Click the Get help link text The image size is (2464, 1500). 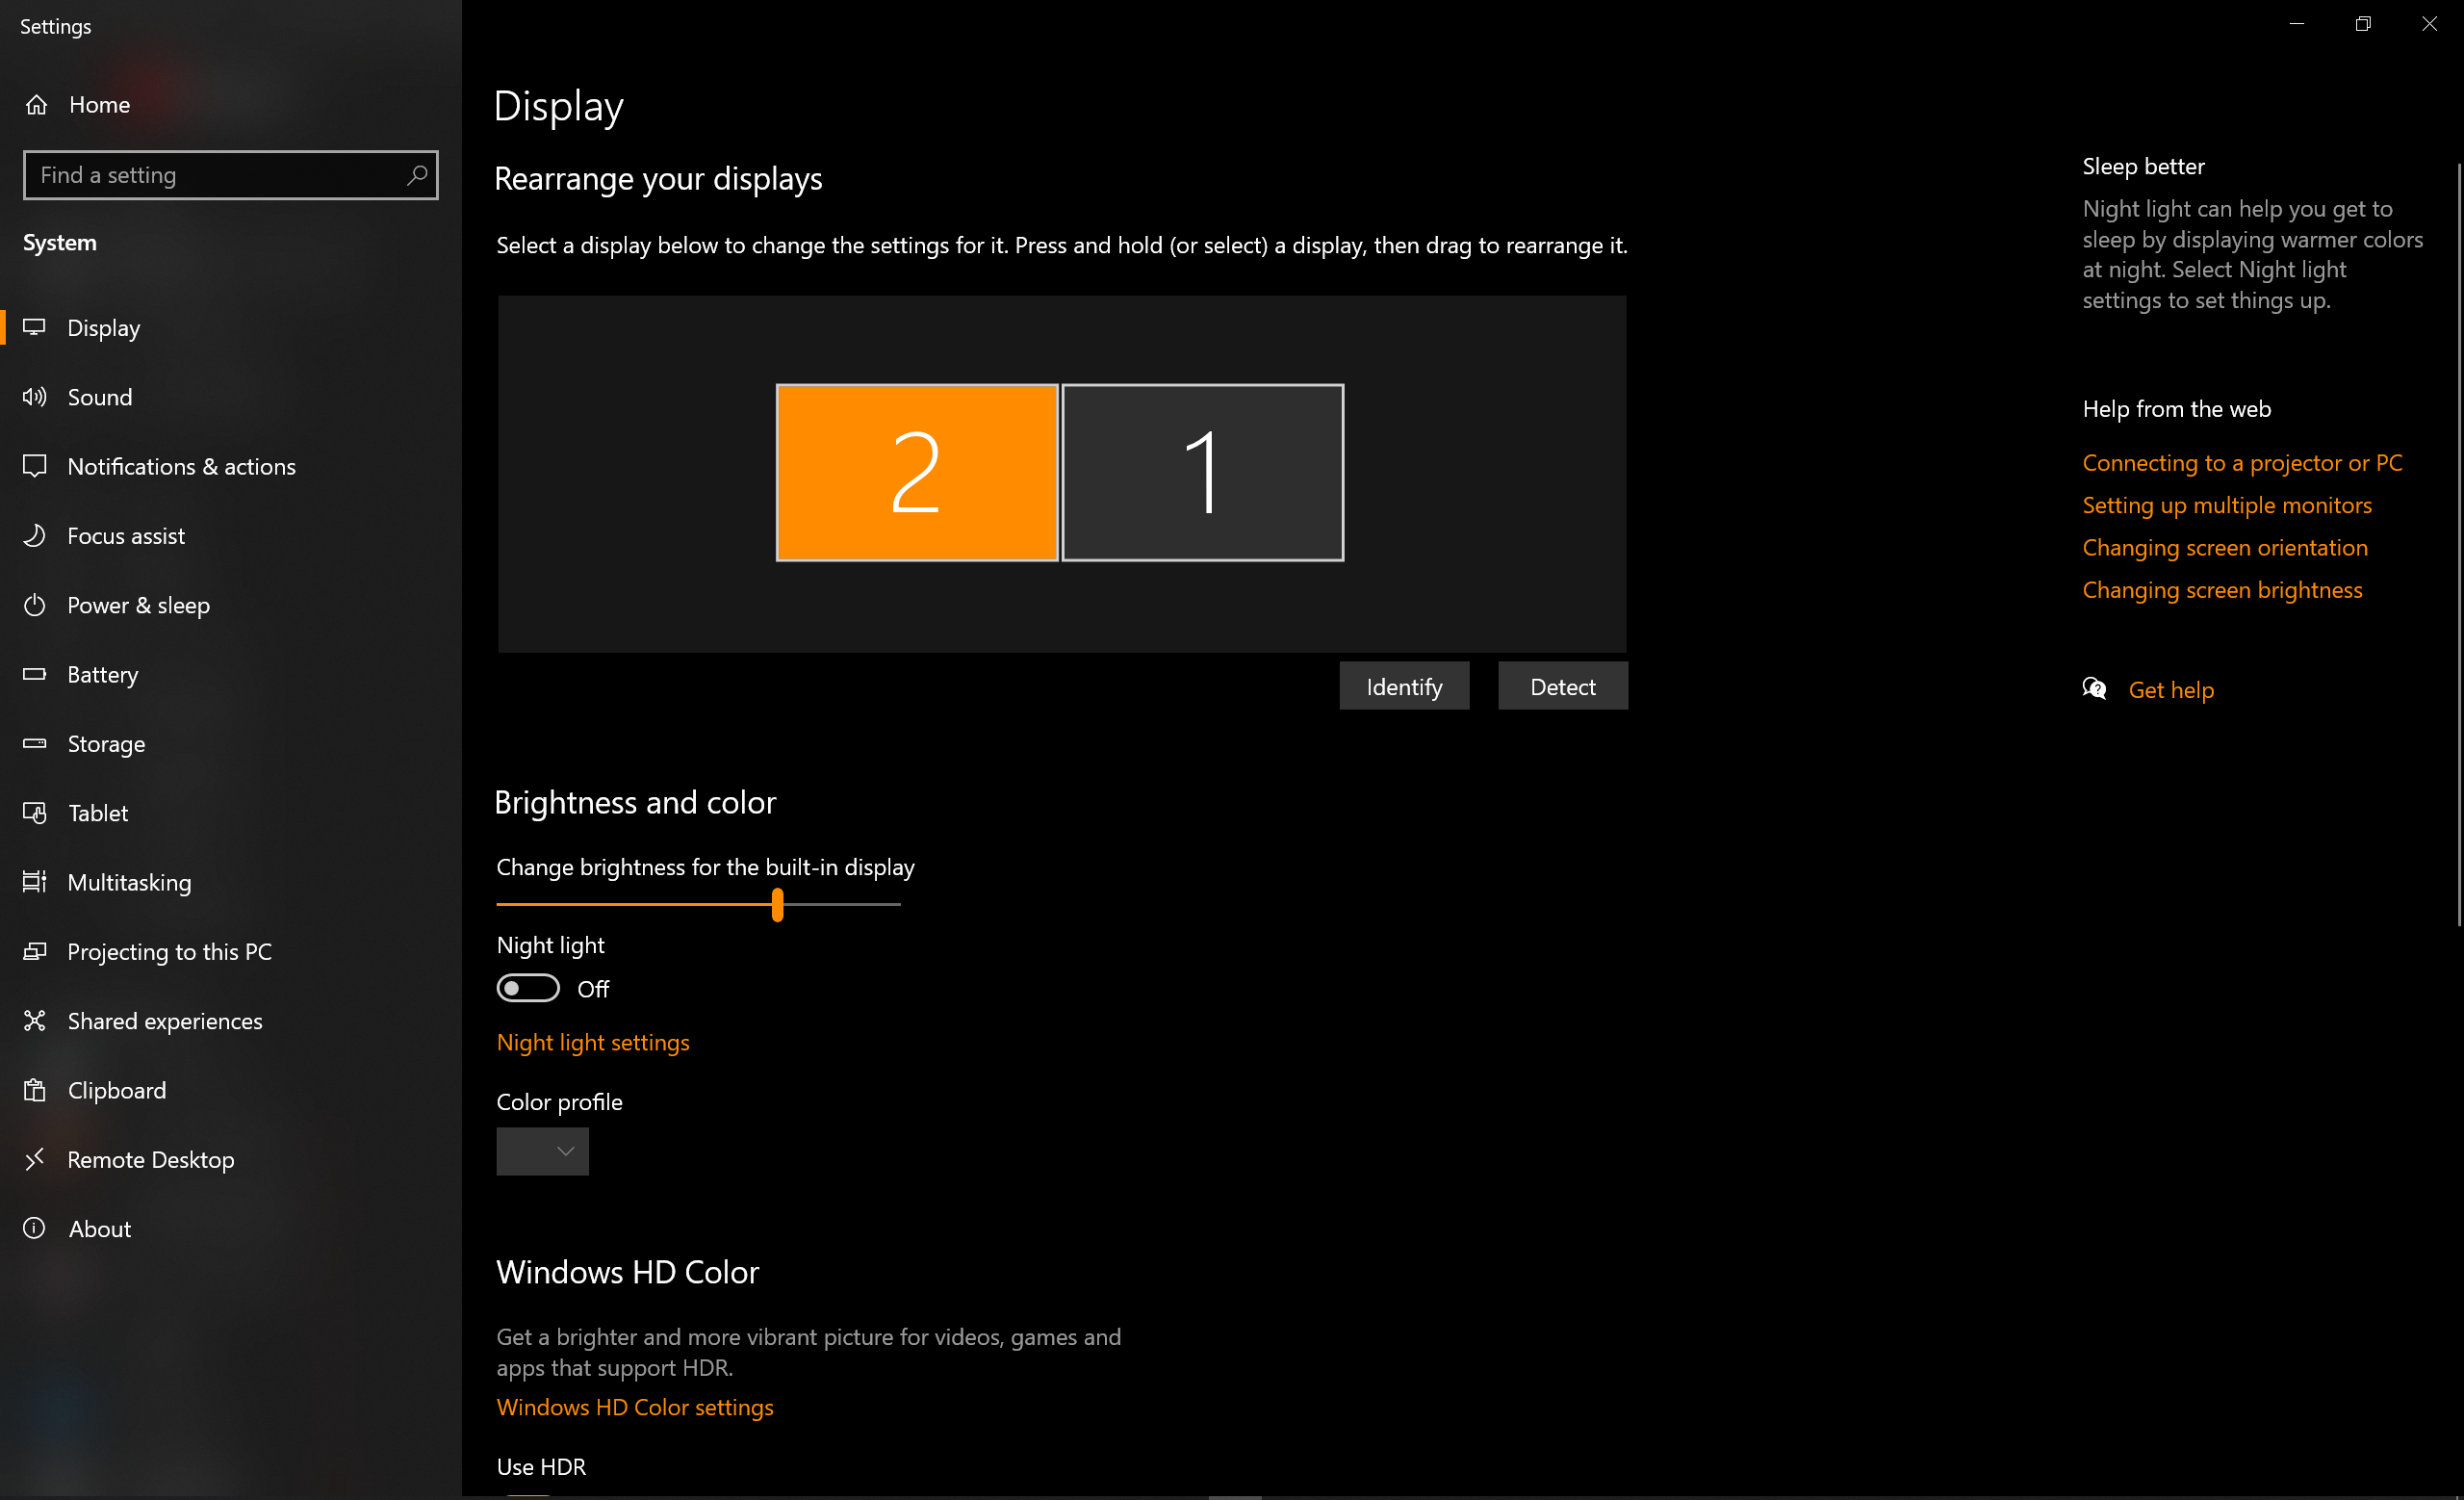pos(2171,690)
